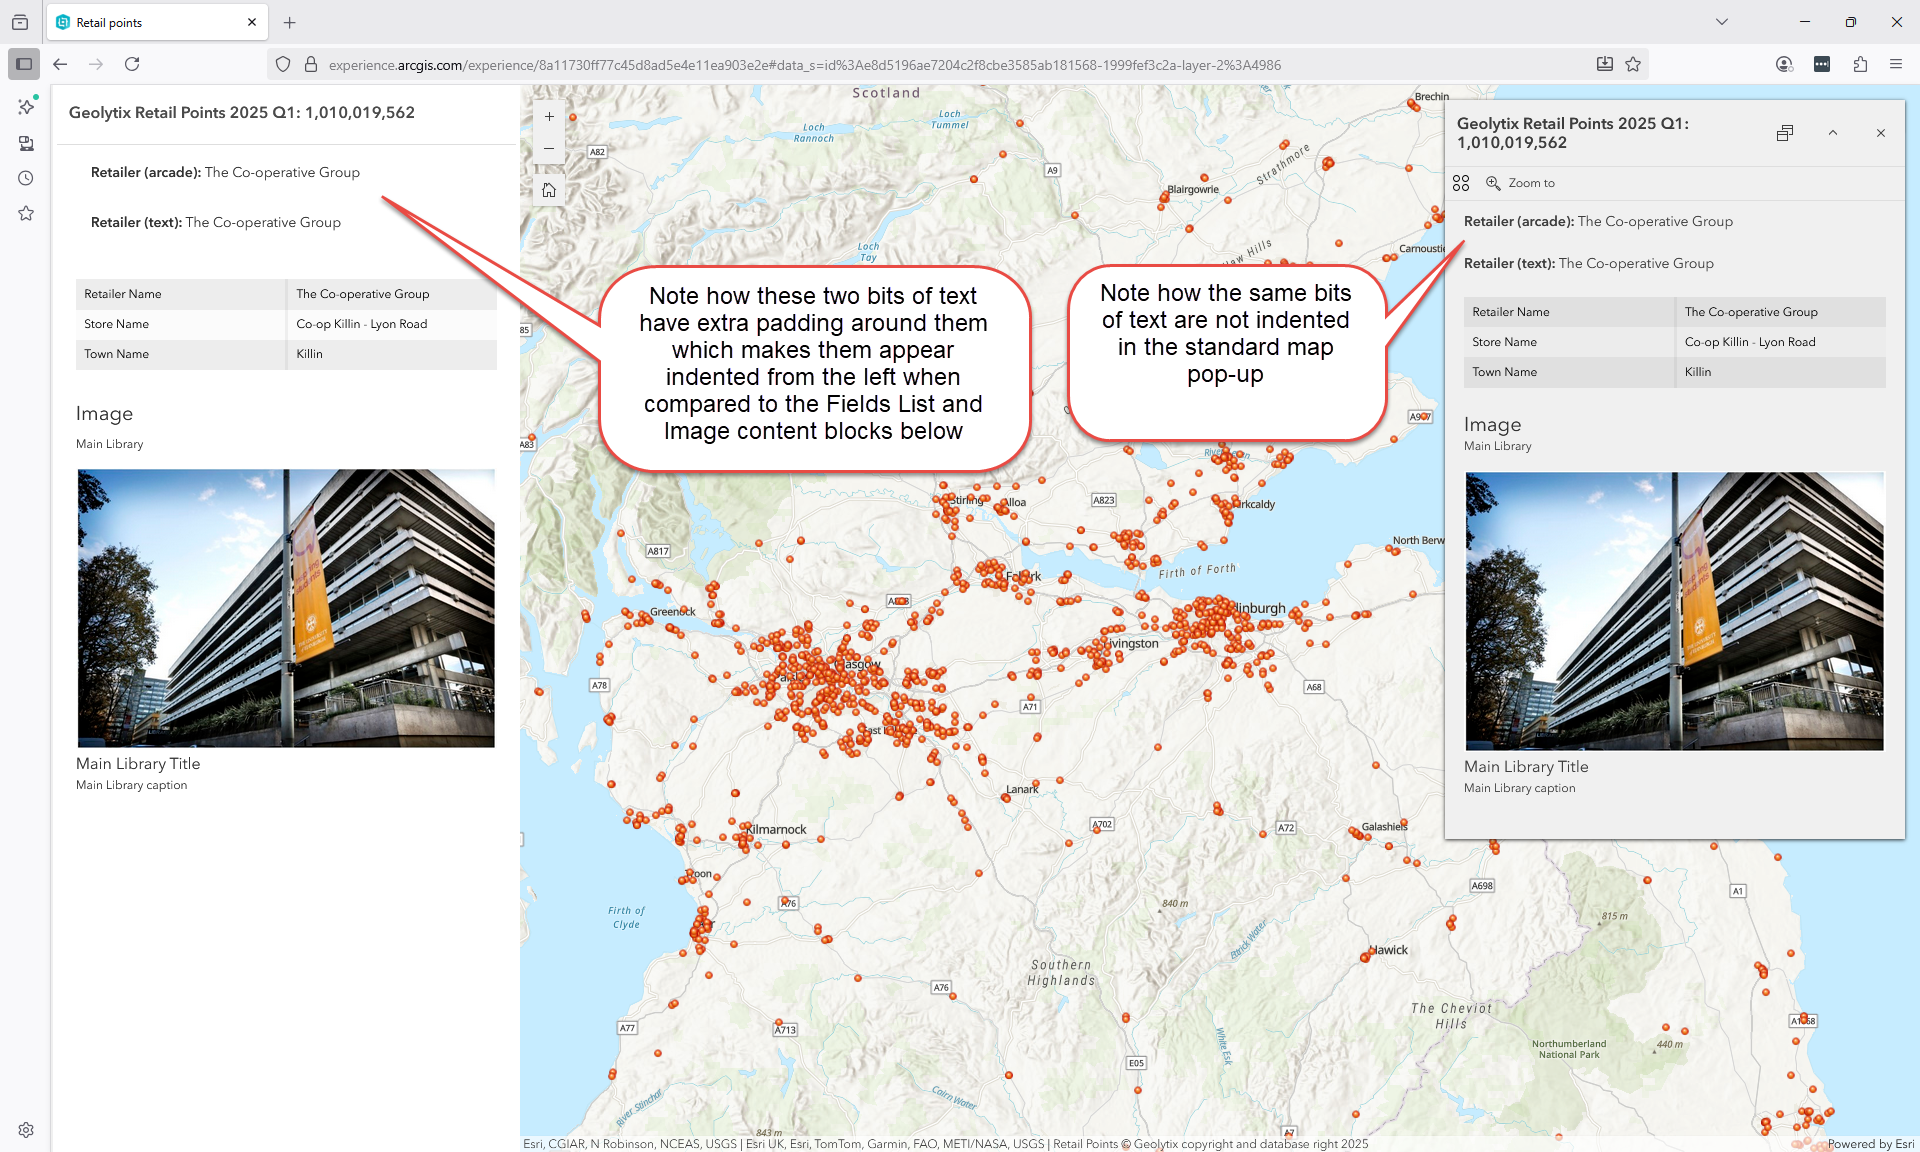1920x1152 pixels.
Task: Select Retailer Name cell in the pop-up table
Action: (1569, 312)
